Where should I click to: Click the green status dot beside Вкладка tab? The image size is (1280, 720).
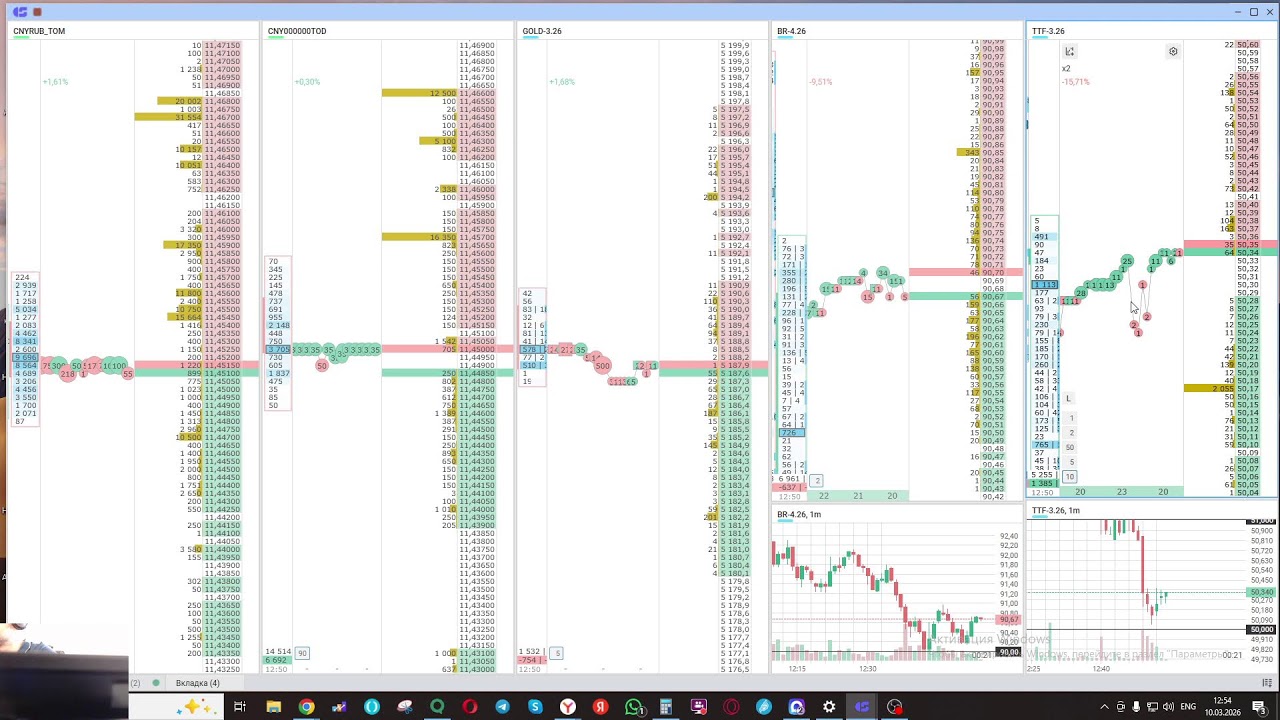click(156, 683)
